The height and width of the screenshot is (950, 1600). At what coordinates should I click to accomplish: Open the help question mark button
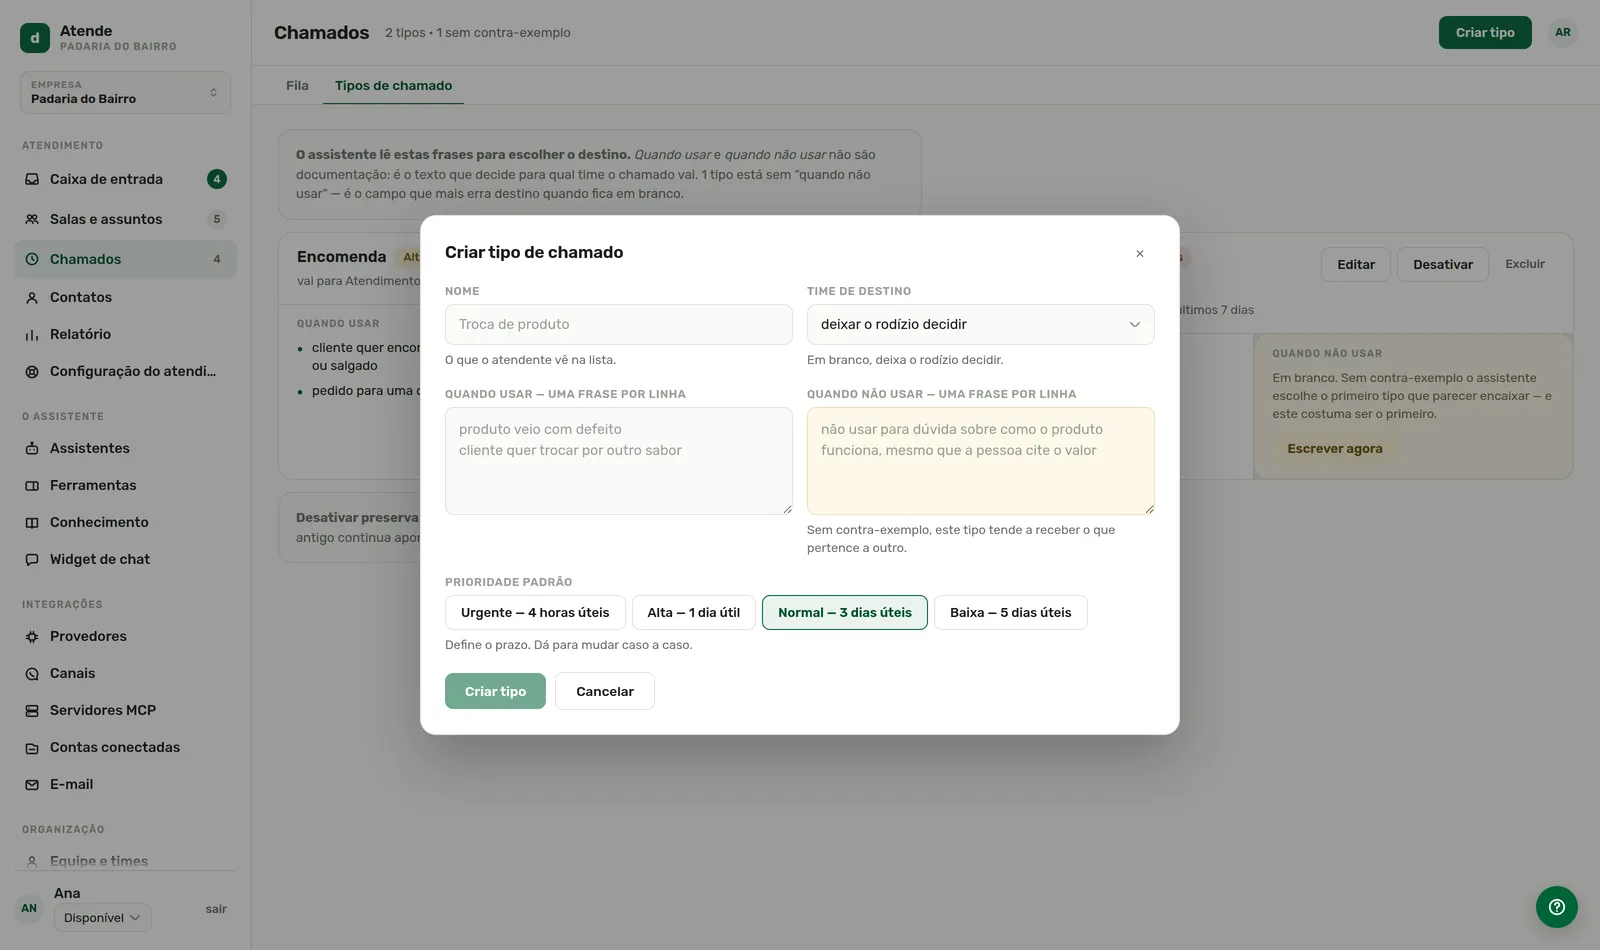coord(1557,907)
